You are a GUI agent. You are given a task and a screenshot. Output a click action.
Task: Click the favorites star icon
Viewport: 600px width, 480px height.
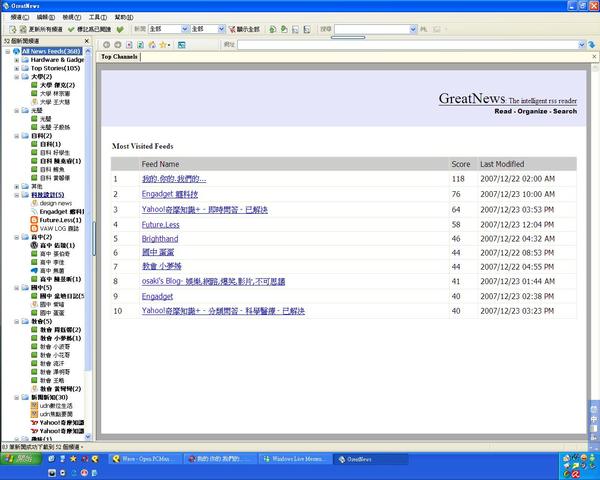[163, 45]
